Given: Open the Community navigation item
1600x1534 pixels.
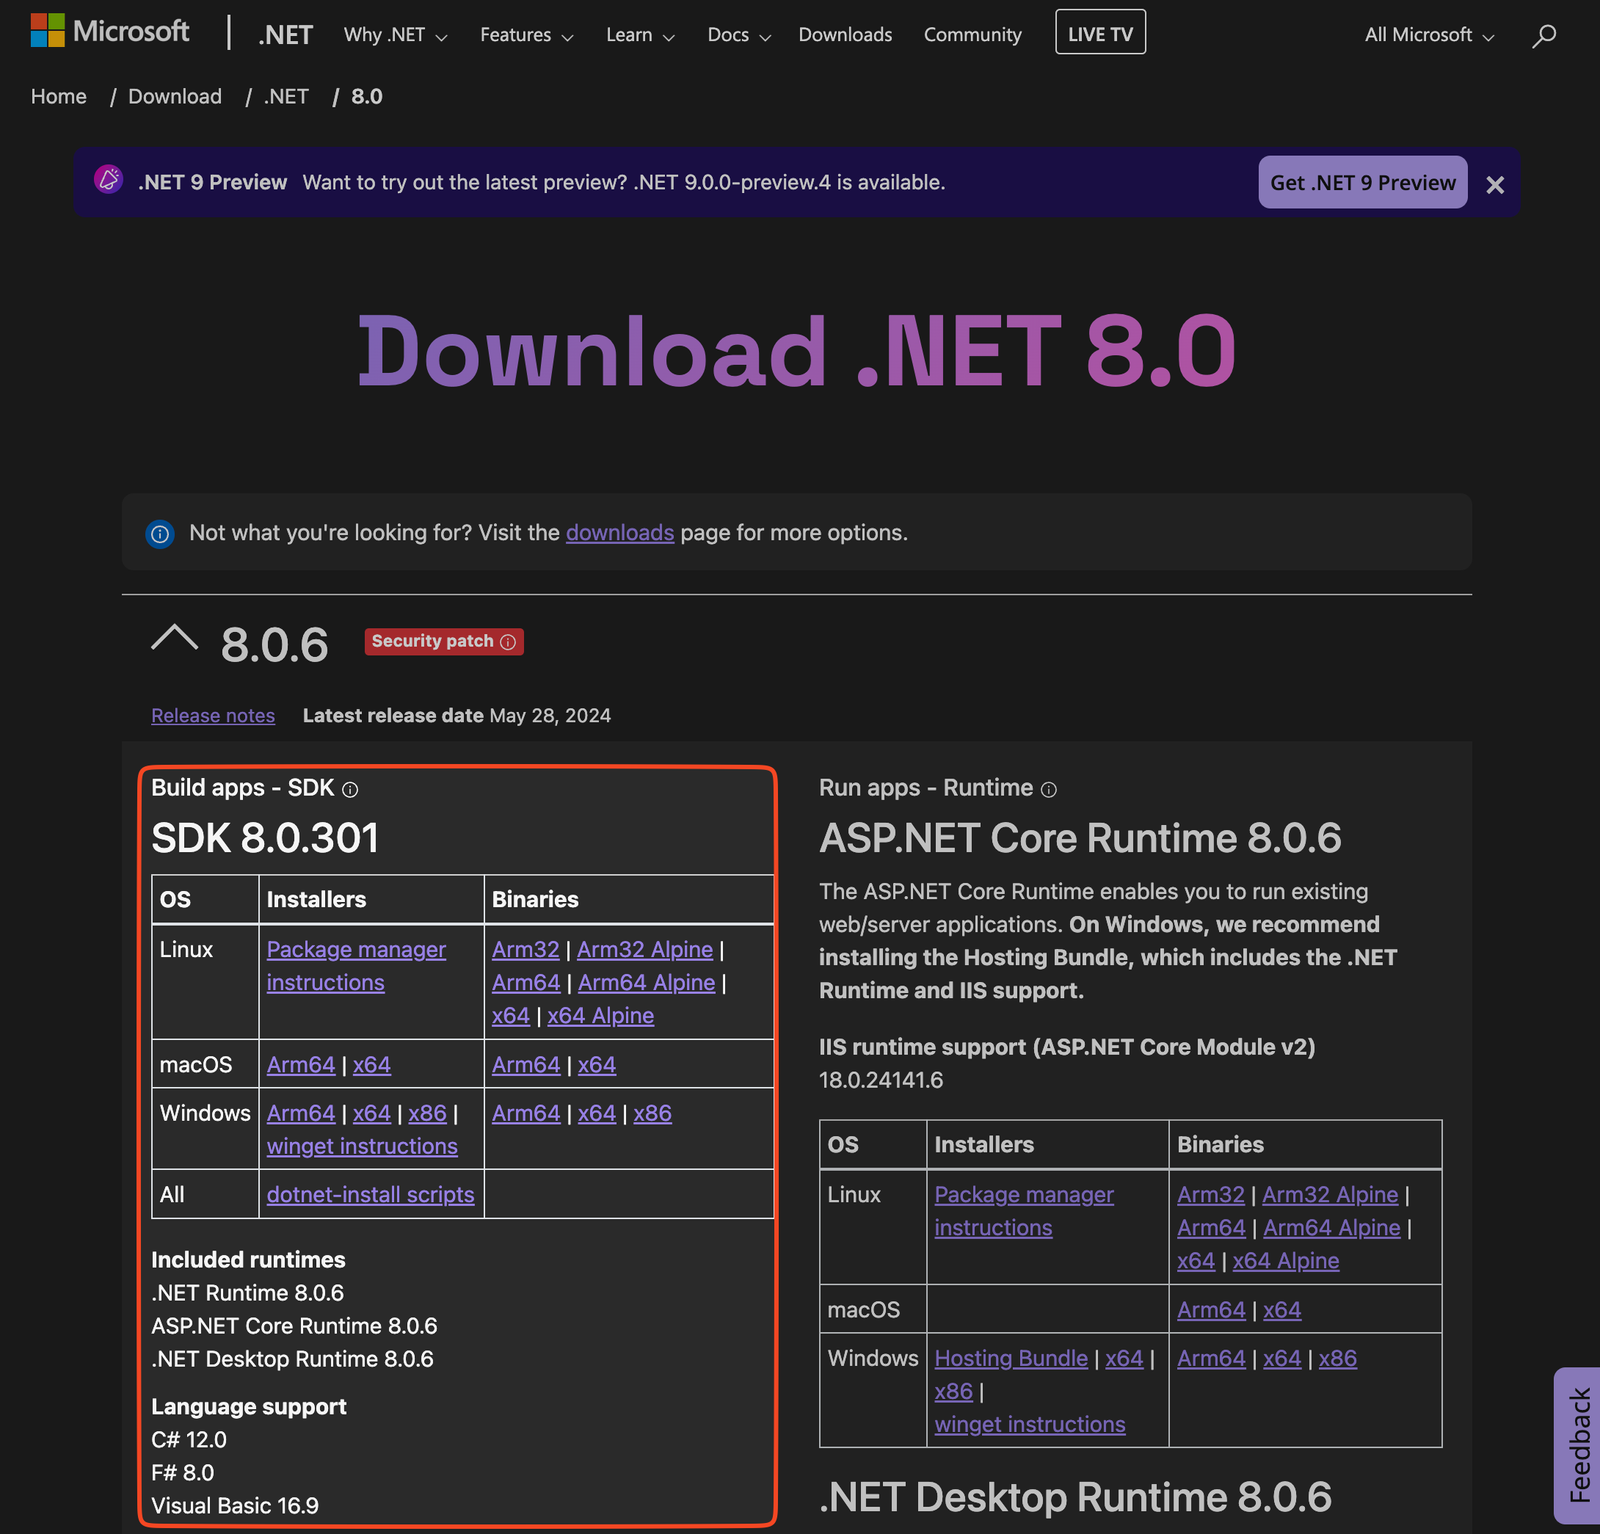Looking at the screenshot, I should (x=972, y=34).
